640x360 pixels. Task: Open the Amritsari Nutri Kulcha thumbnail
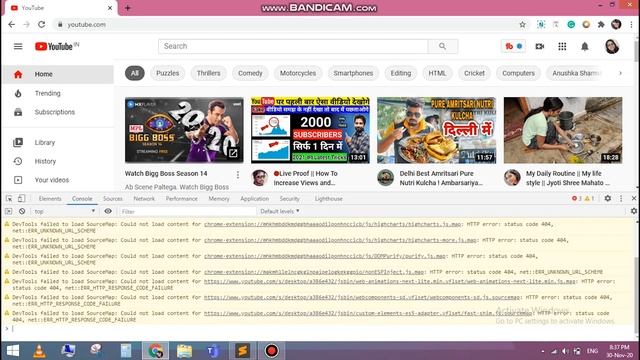click(x=437, y=130)
